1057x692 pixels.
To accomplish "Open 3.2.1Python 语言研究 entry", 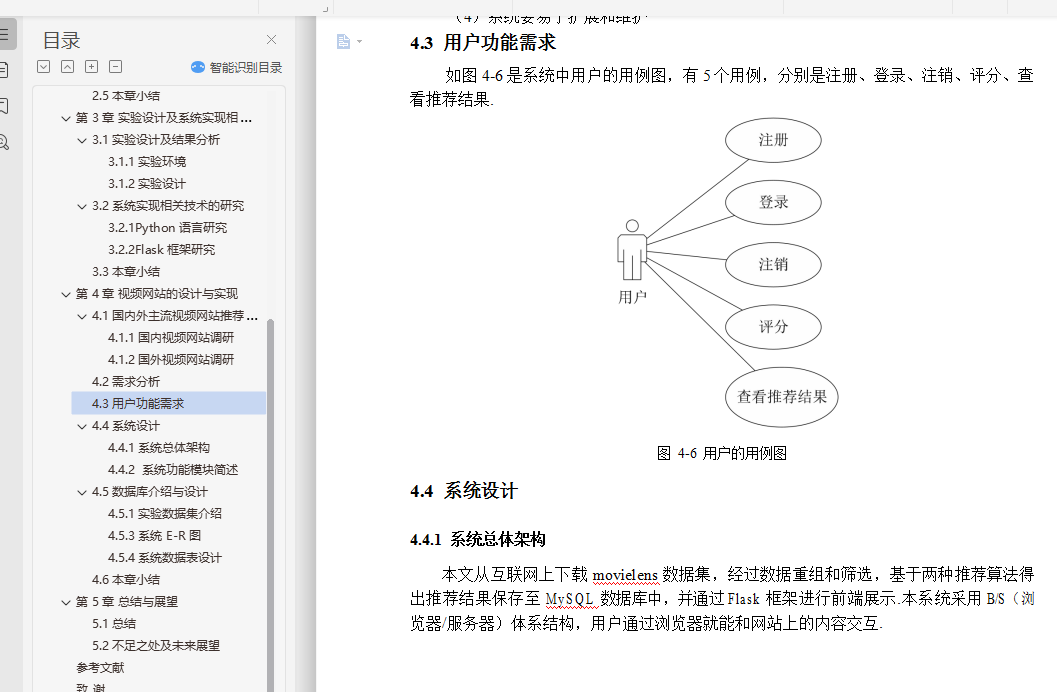I will pyautogui.click(x=167, y=228).
